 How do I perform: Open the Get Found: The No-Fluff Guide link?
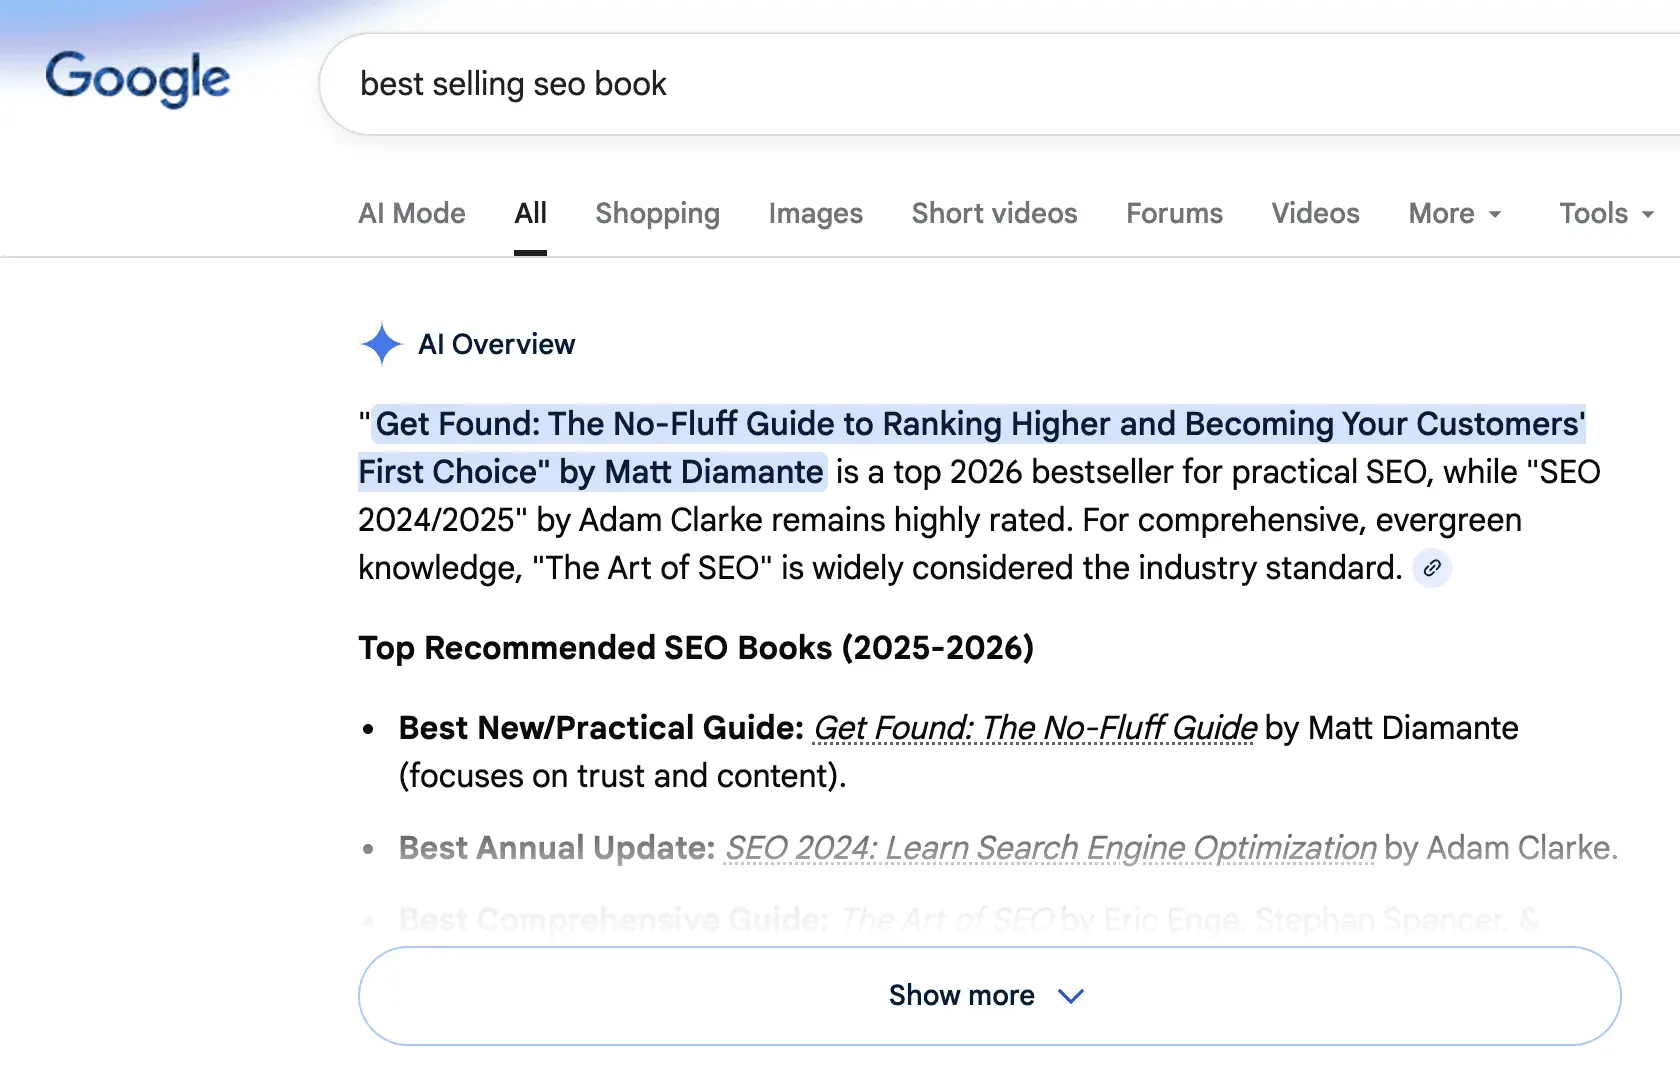coord(1033,728)
